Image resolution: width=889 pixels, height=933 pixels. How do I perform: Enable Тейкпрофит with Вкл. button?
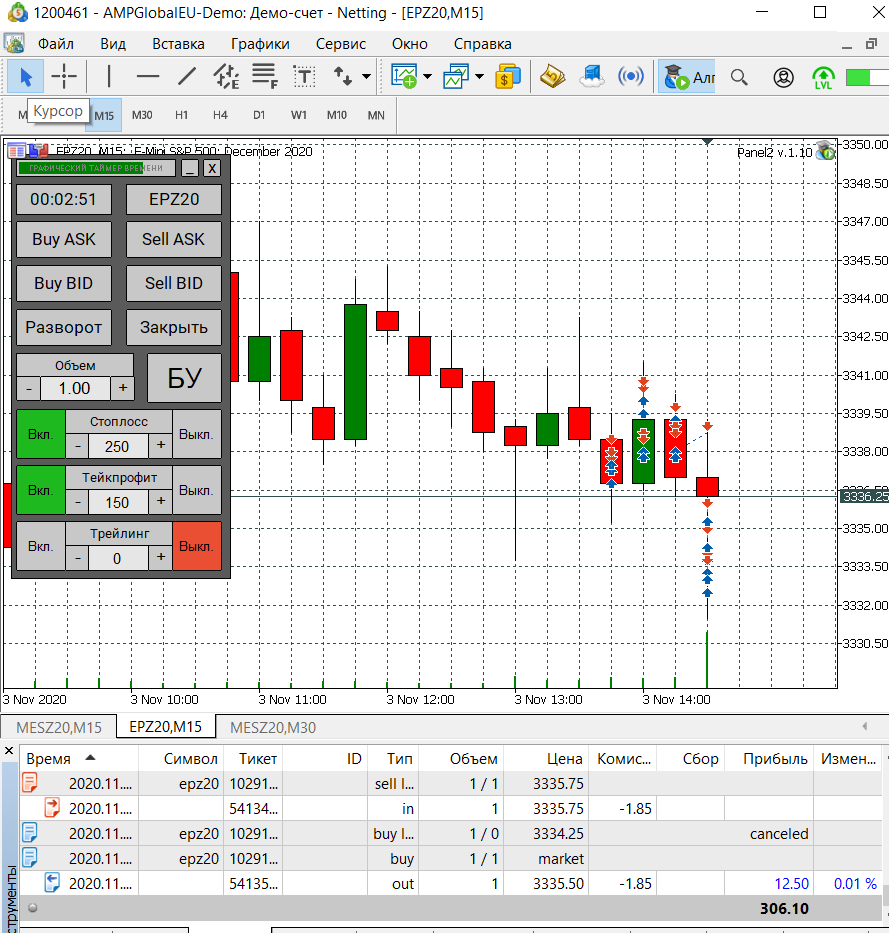pos(40,490)
